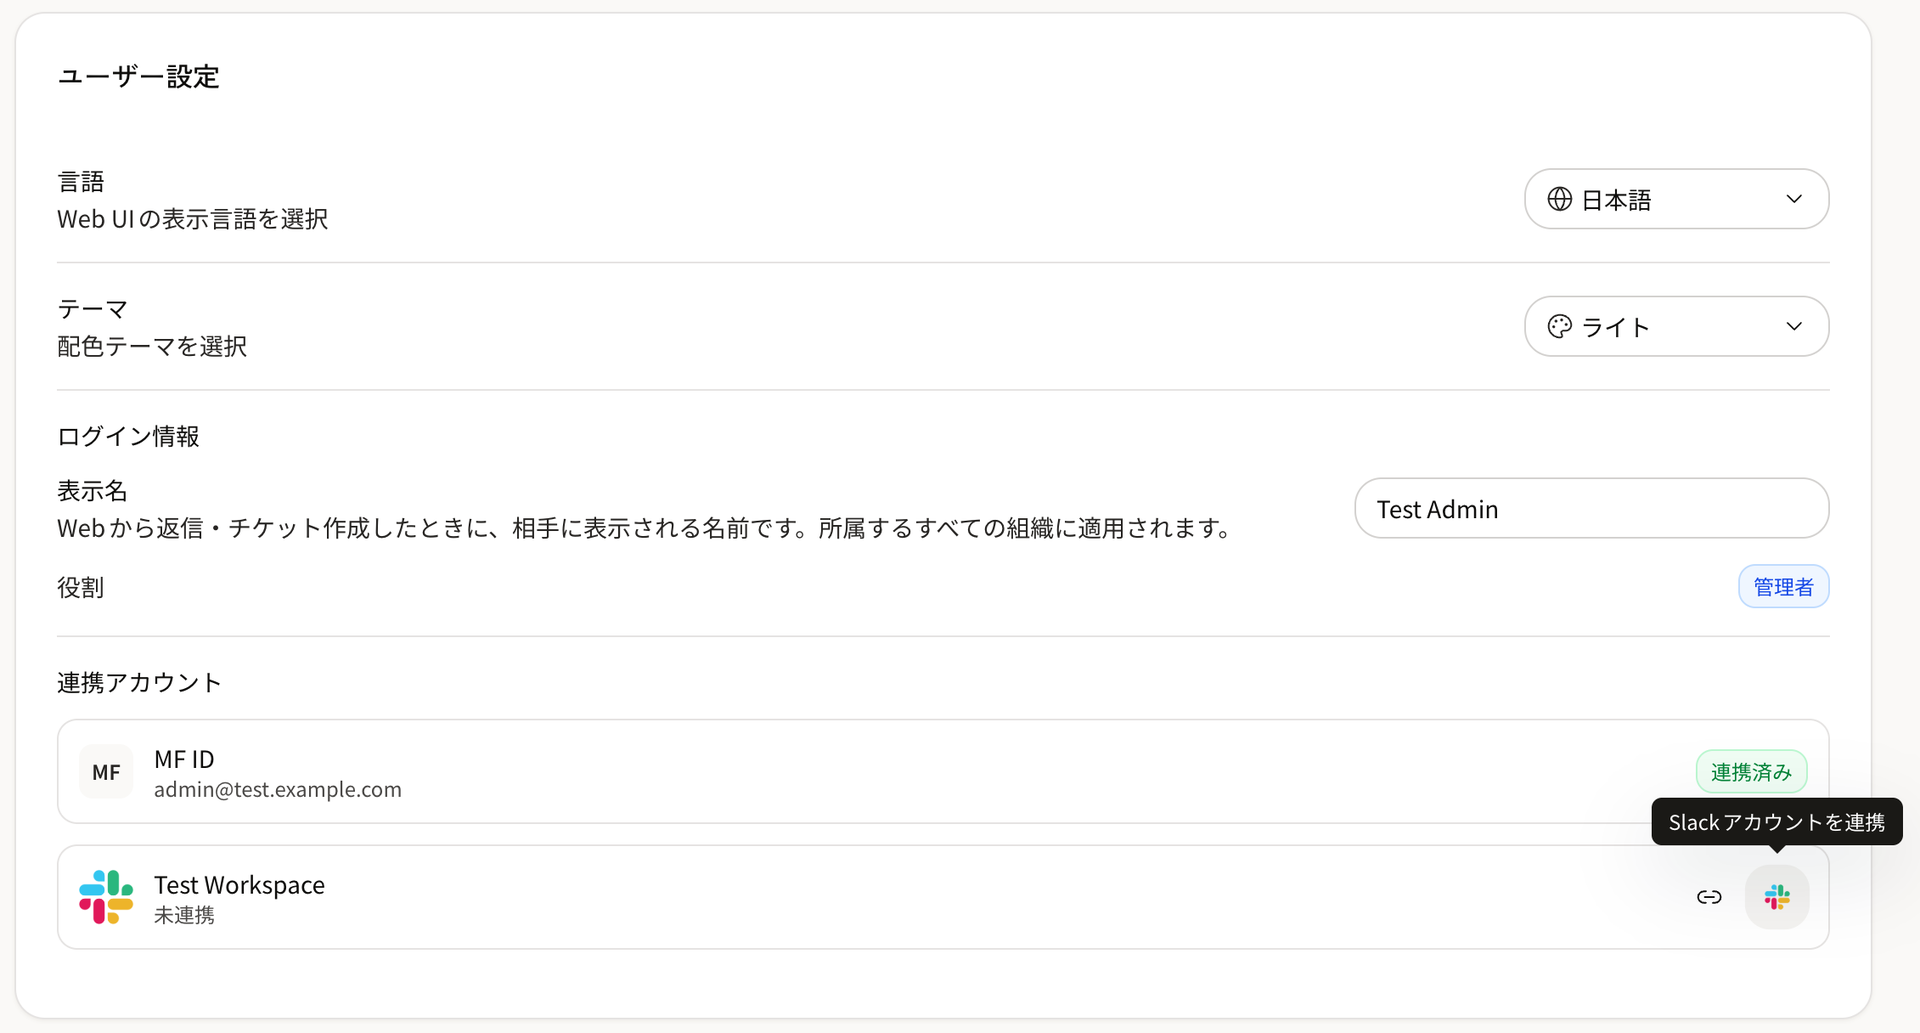Click the Slack logo beside Test Workspace
Image resolution: width=1920 pixels, height=1033 pixels.
106,897
